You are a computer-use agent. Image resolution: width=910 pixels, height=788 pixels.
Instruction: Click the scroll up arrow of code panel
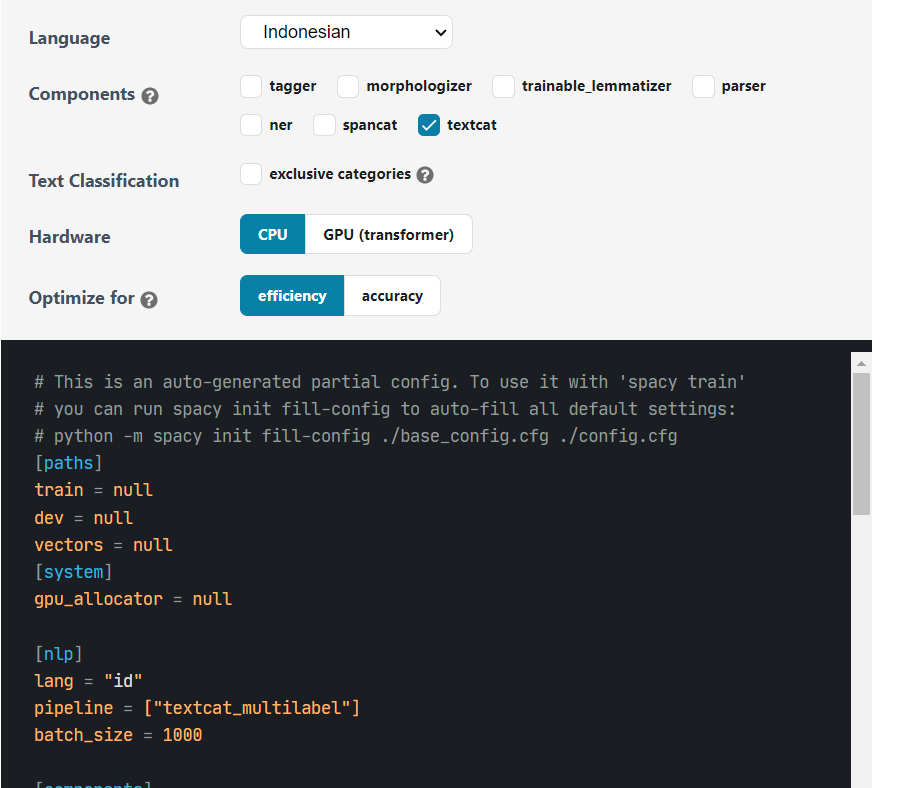(861, 363)
